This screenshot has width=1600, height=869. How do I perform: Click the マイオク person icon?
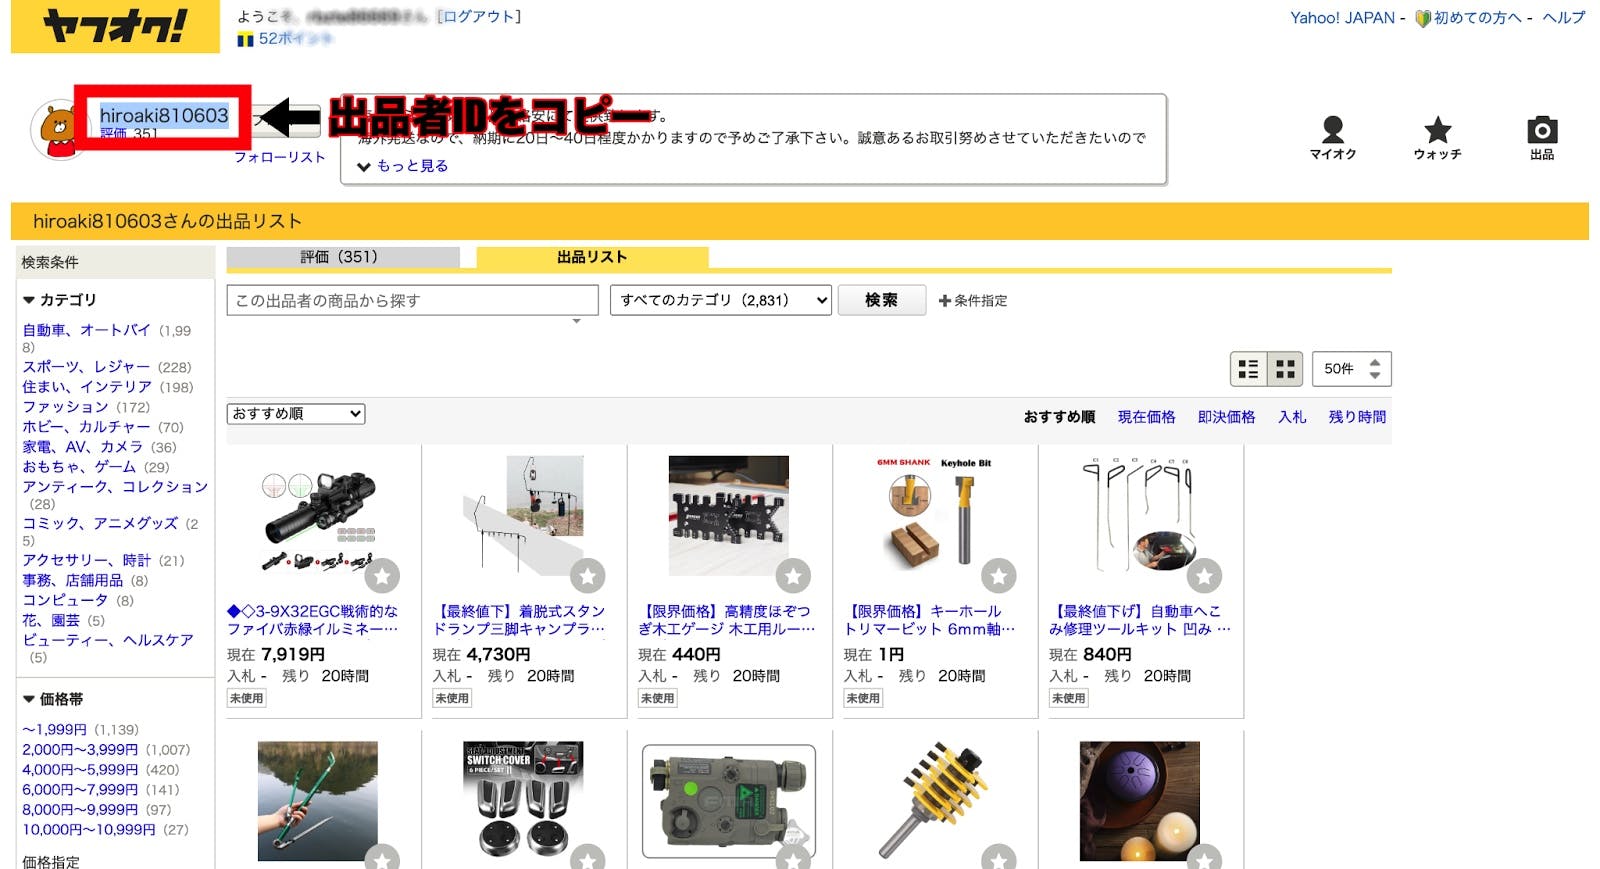click(1332, 131)
